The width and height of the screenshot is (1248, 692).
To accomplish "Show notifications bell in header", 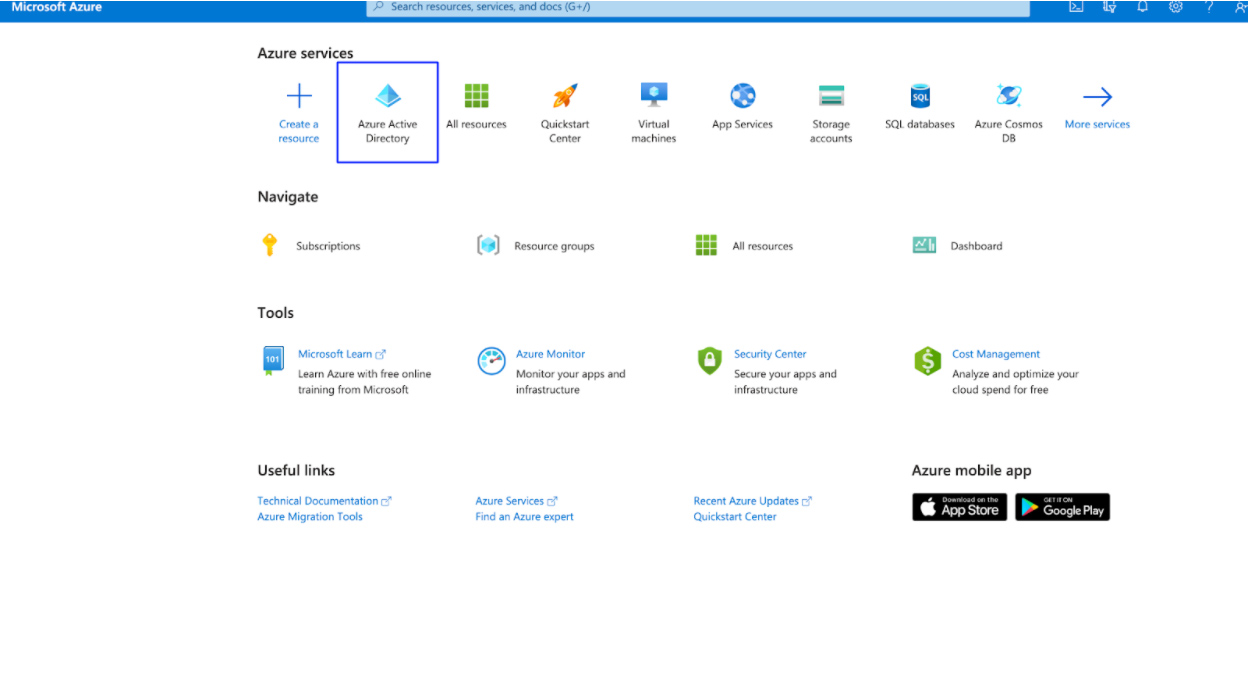I will tap(1142, 7).
